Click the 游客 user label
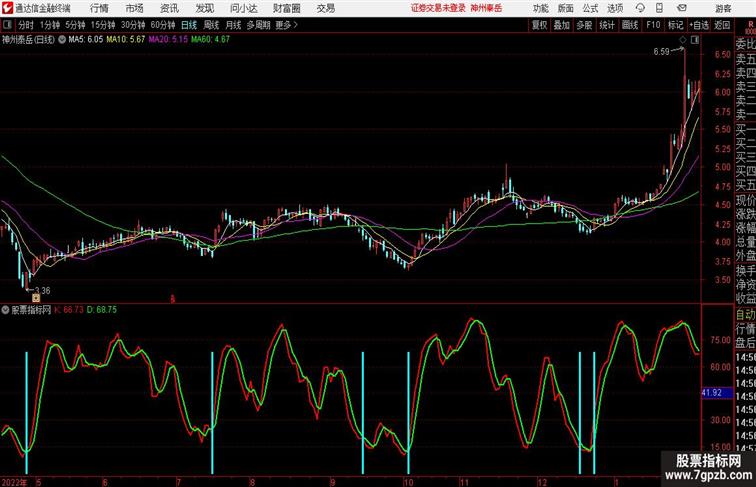The image size is (756, 487). [x=723, y=8]
